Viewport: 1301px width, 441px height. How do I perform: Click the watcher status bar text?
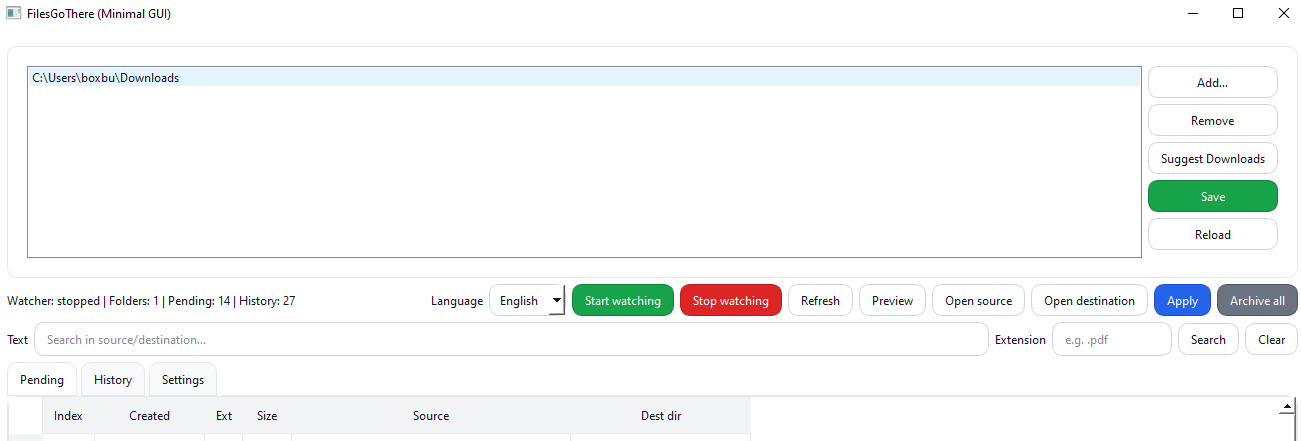[x=151, y=300]
